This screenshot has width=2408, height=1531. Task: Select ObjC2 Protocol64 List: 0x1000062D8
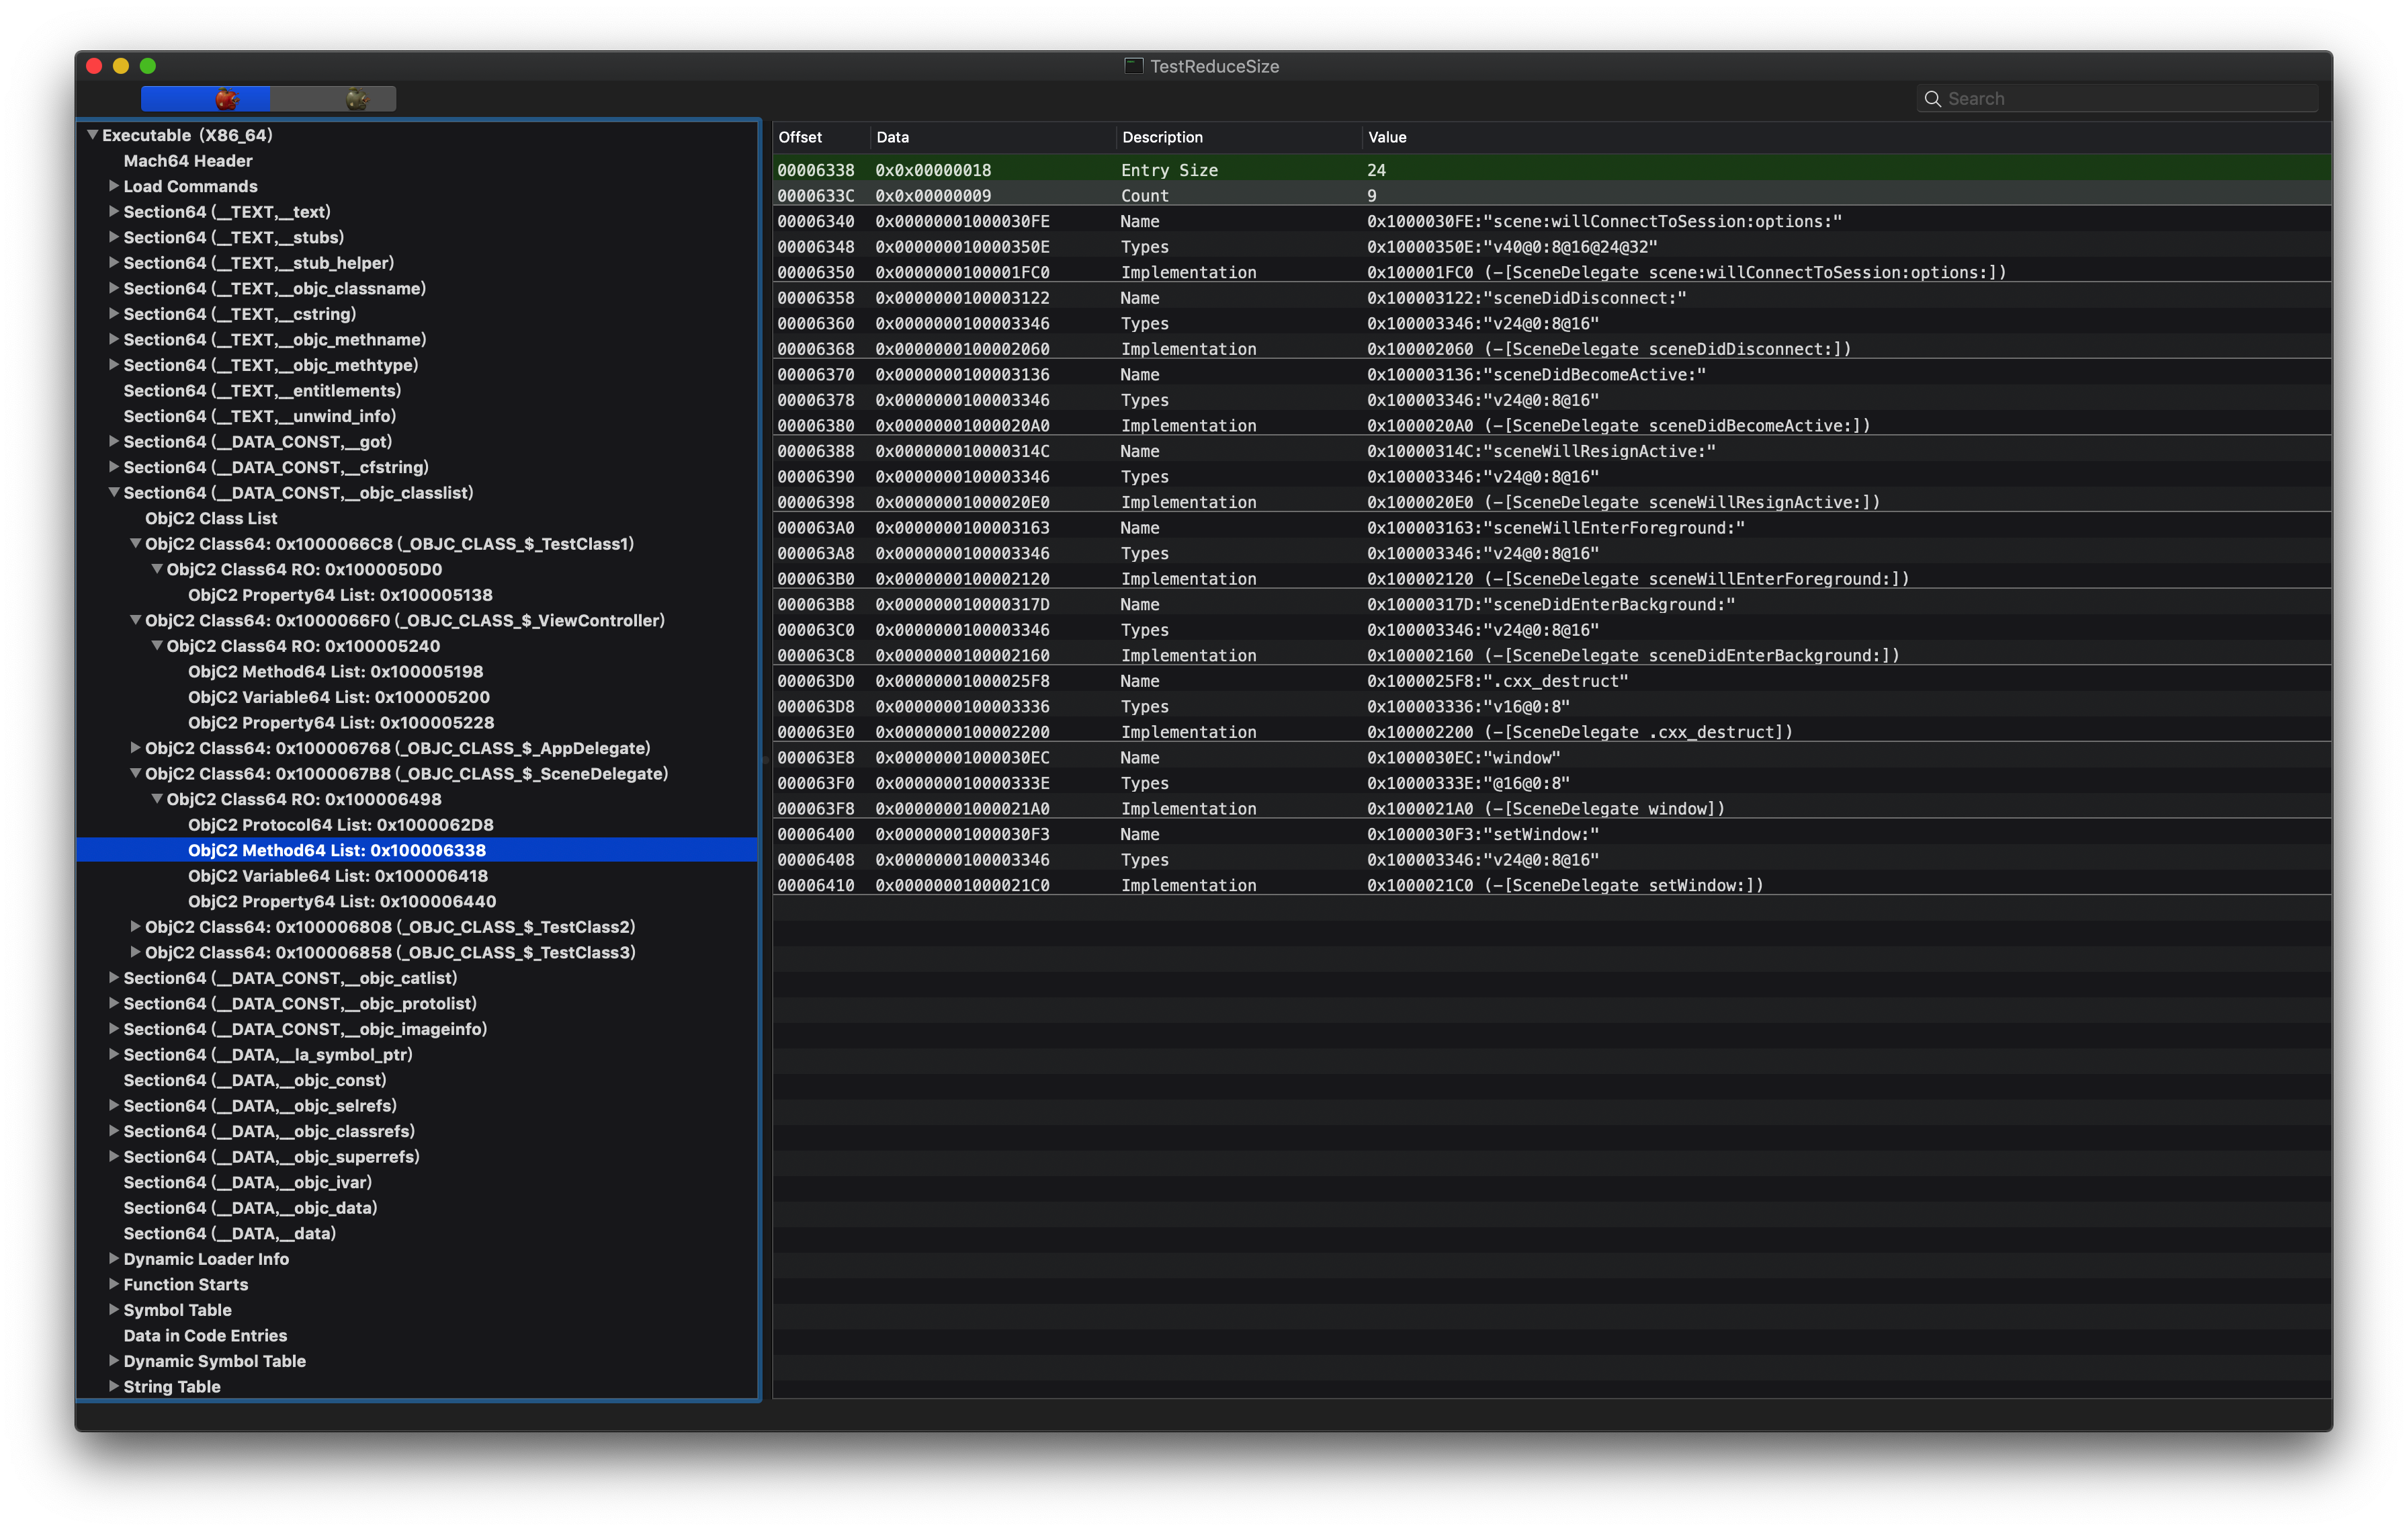[x=417, y=824]
